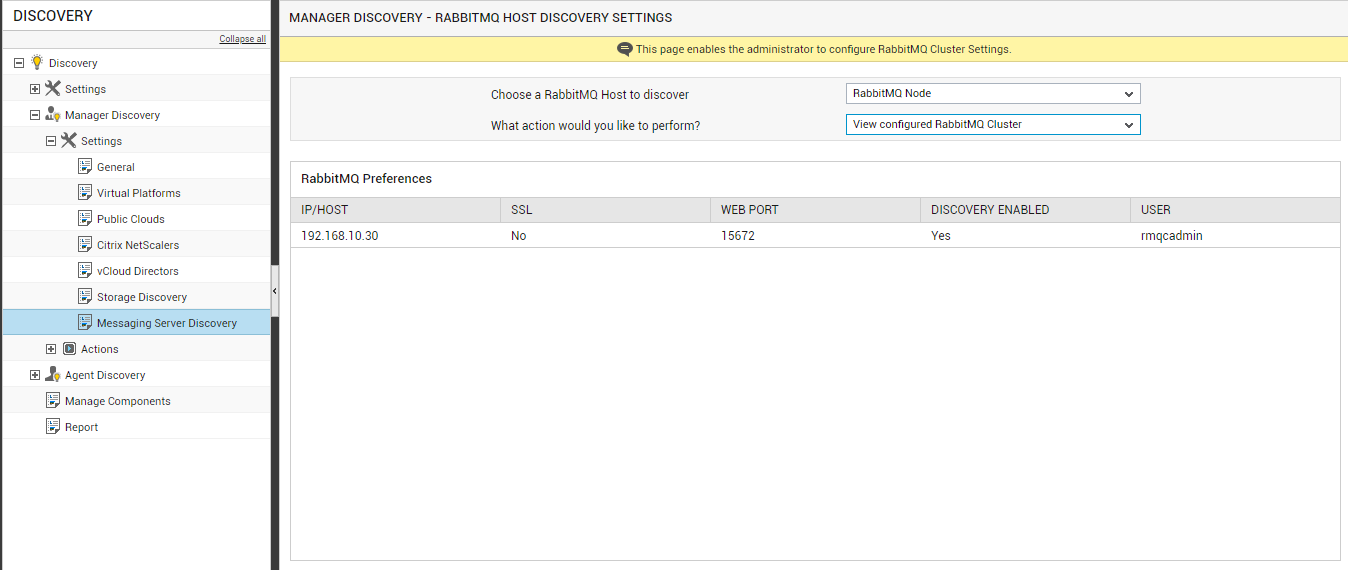The image size is (1348, 570).
Task: Click the Discovery lightbulb icon
Action: point(37,62)
